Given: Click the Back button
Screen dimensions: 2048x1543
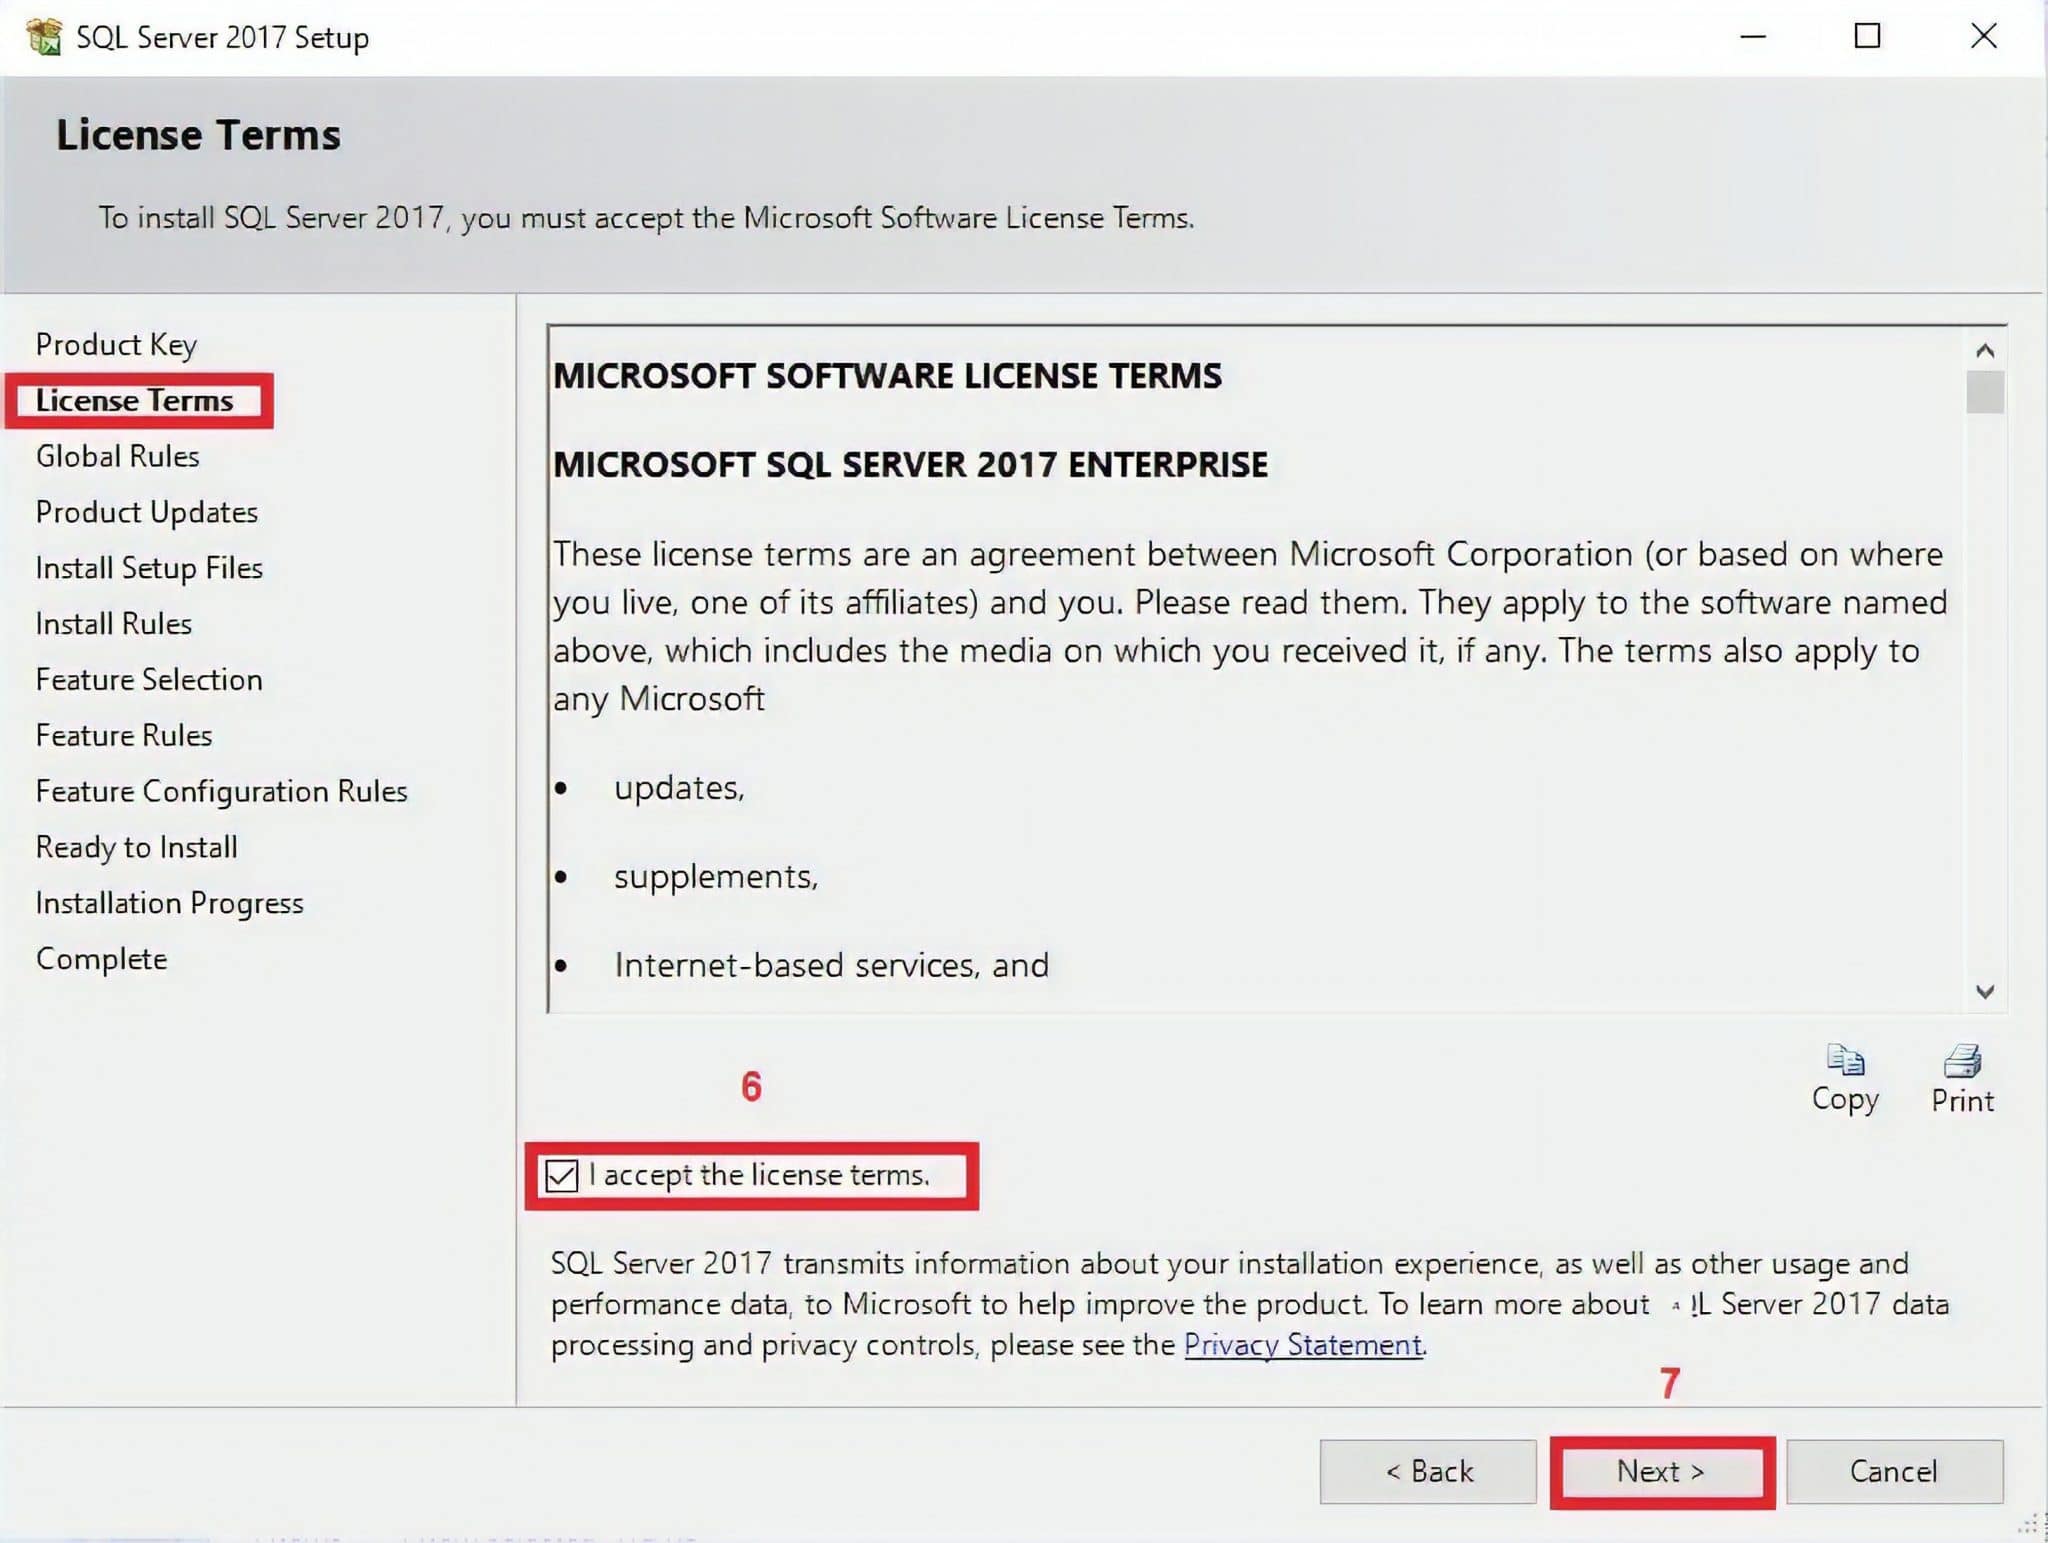Looking at the screenshot, I should [1428, 1471].
